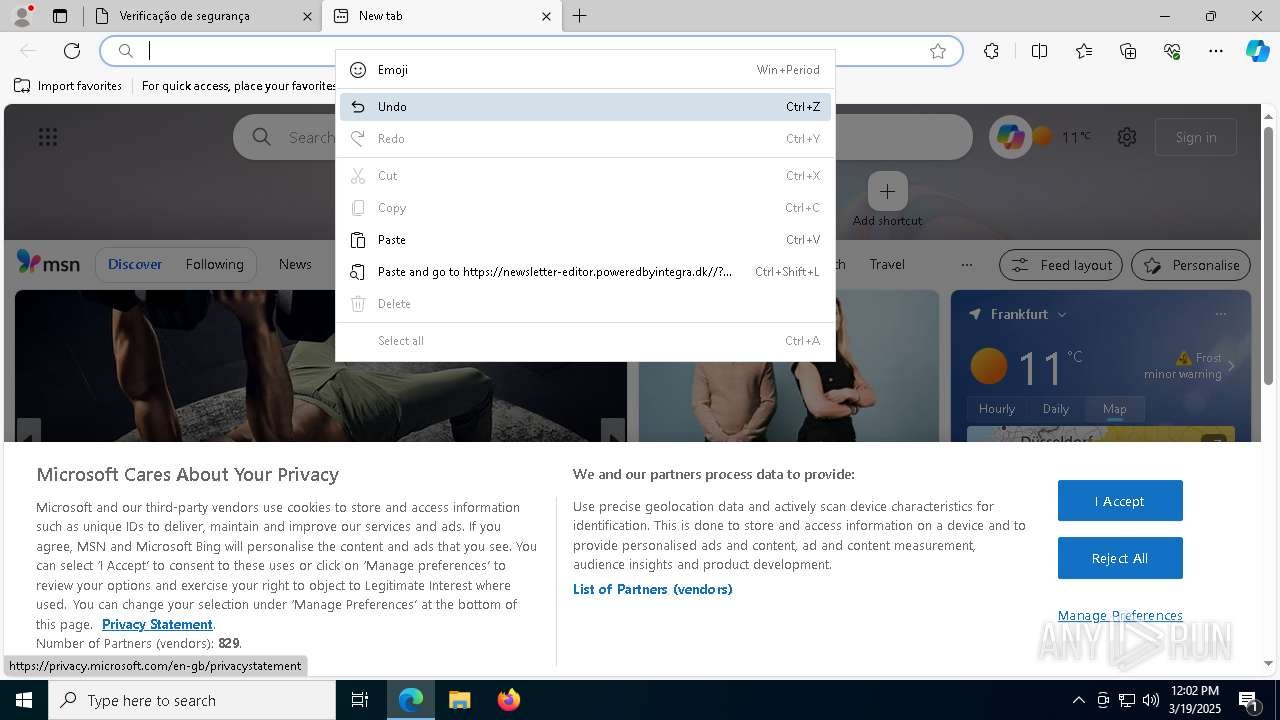Expand Frankfurt location dropdown

point(1061,314)
